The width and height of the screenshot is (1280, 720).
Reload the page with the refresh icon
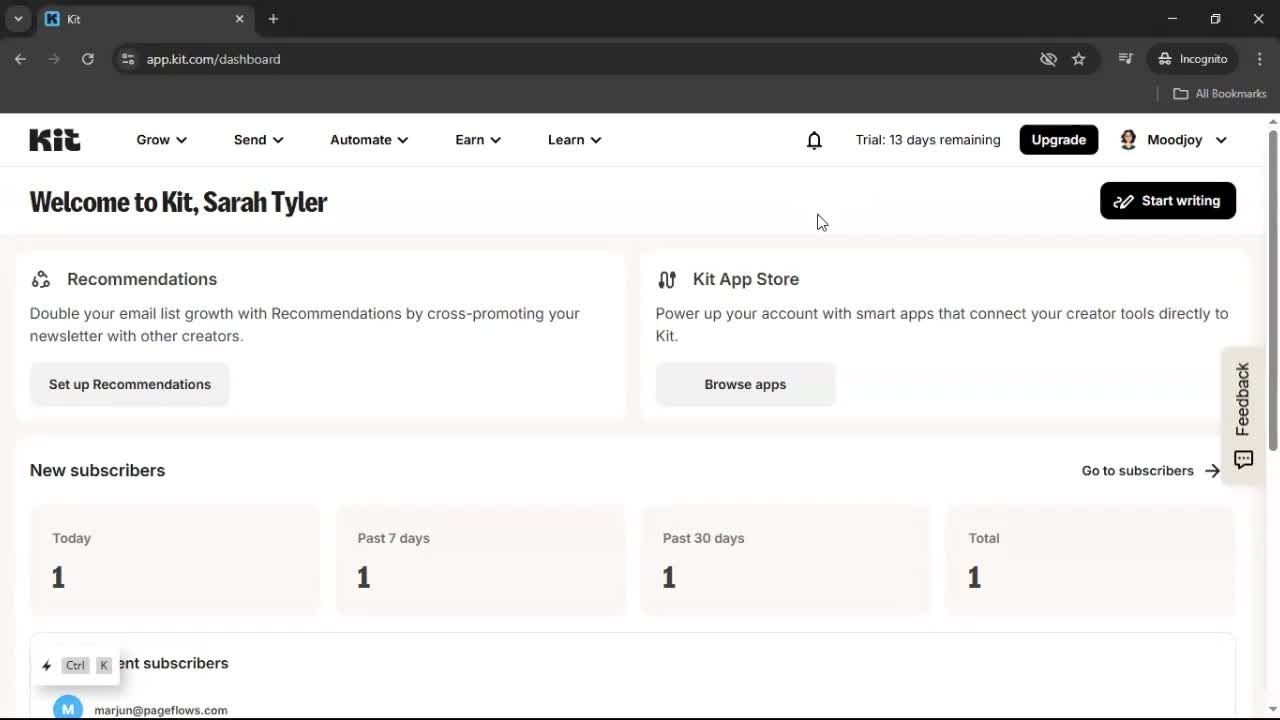(x=87, y=59)
